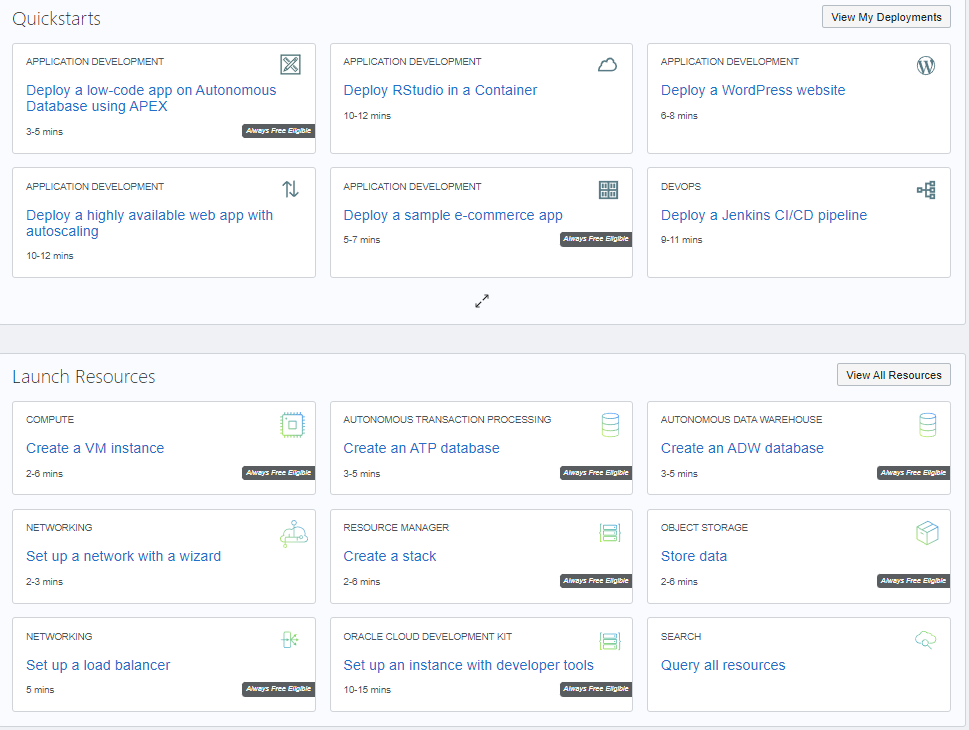Click Always Free Eligible badge on ATP card
This screenshot has height=730, width=969.
click(596, 473)
